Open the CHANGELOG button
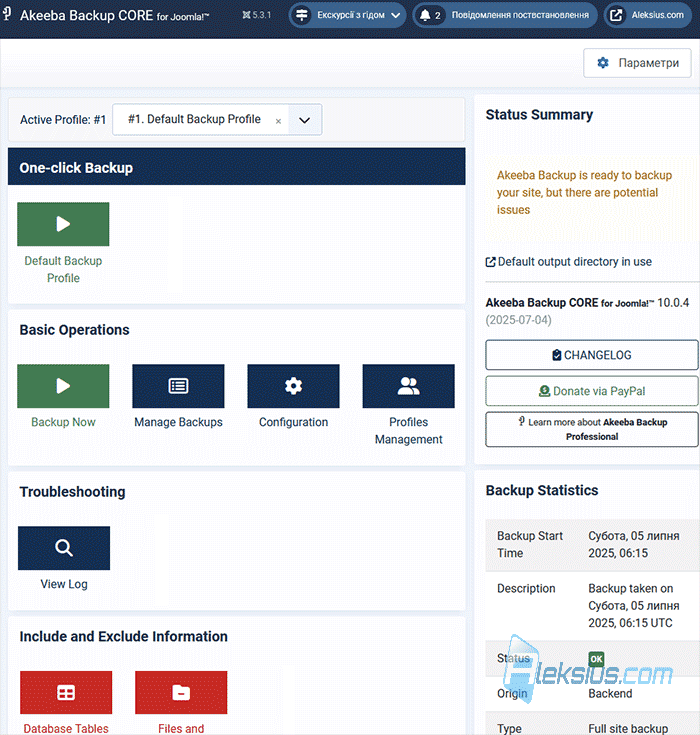Image resolution: width=700 pixels, height=735 pixels. [592, 355]
